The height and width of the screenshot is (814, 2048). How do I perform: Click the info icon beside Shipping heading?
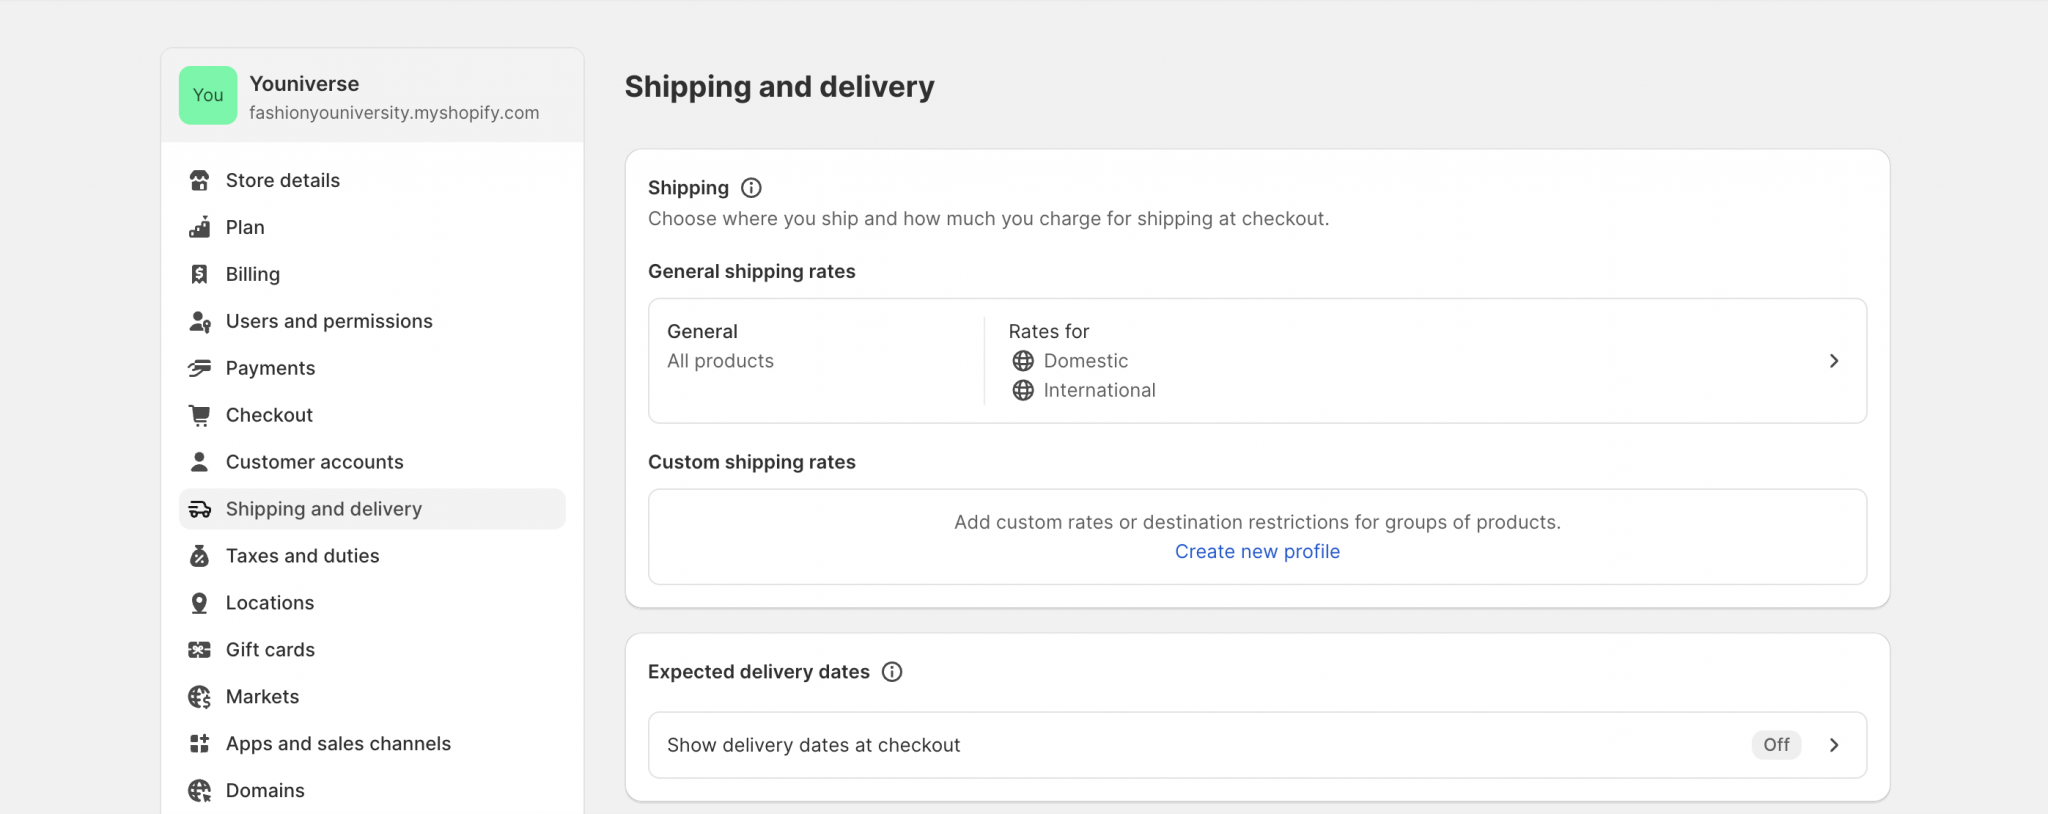[751, 188]
